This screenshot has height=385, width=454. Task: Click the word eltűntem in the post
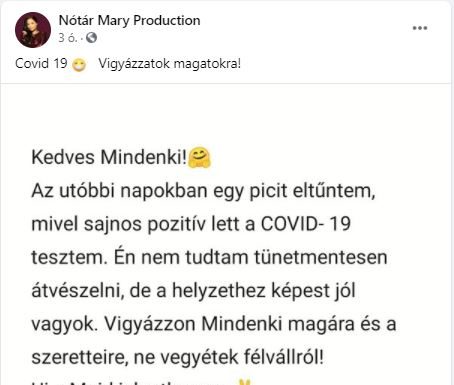(334, 191)
